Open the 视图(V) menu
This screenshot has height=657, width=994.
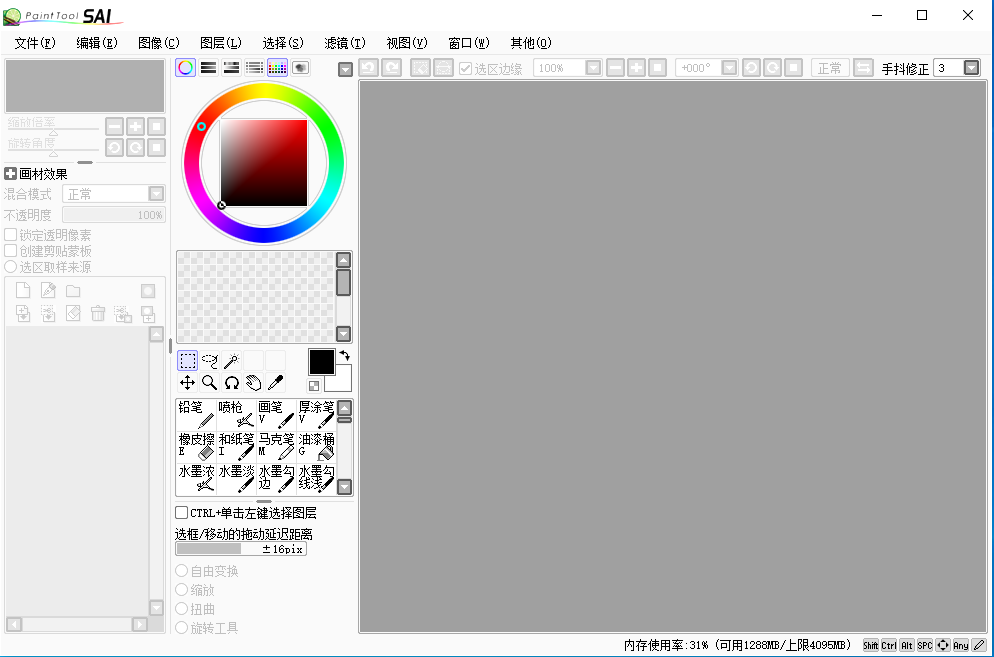(x=407, y=43)
